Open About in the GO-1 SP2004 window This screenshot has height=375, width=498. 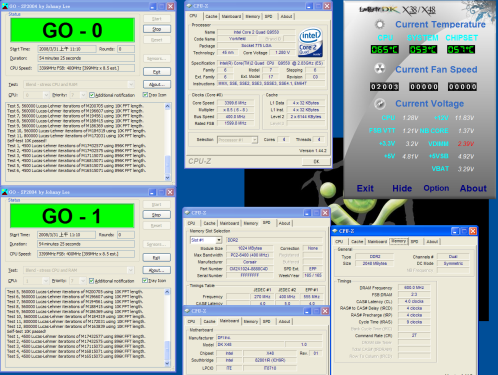click(x=157, y=270)
